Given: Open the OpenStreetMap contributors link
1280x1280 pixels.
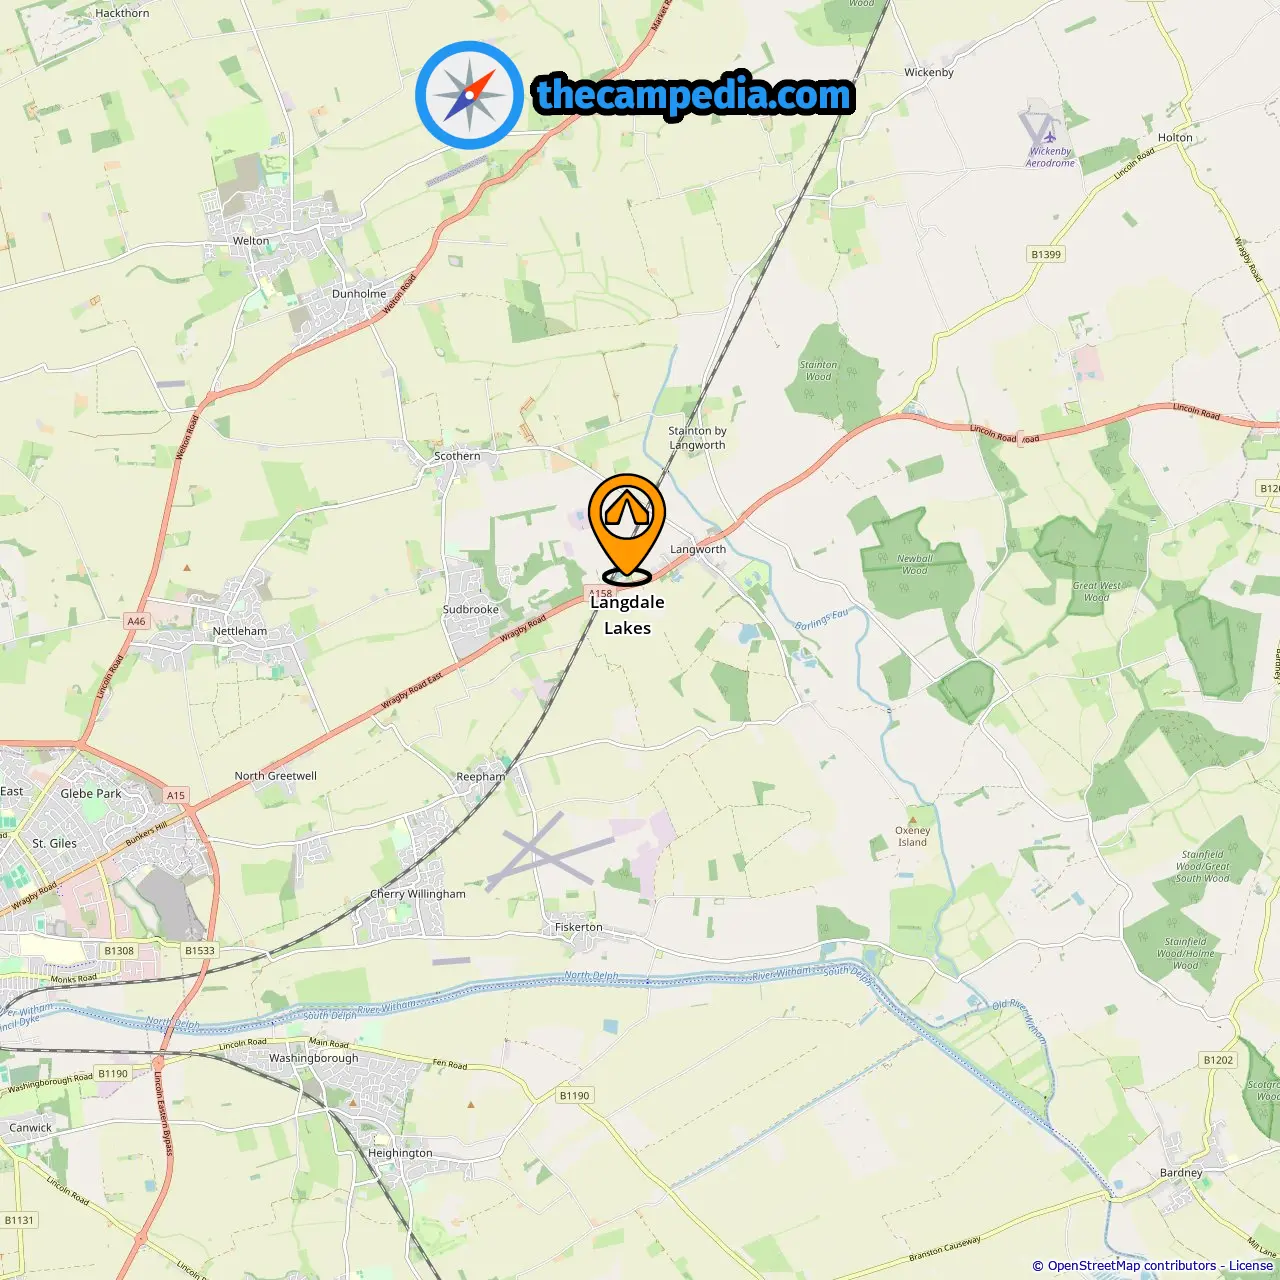Looking at the screenshot, I should [x=1131, y=1266].
